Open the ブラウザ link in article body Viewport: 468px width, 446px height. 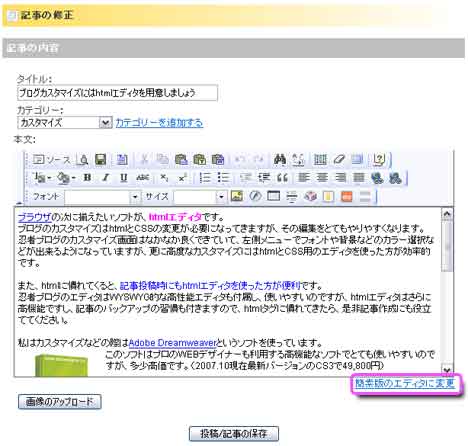click(x=35, y=217)
